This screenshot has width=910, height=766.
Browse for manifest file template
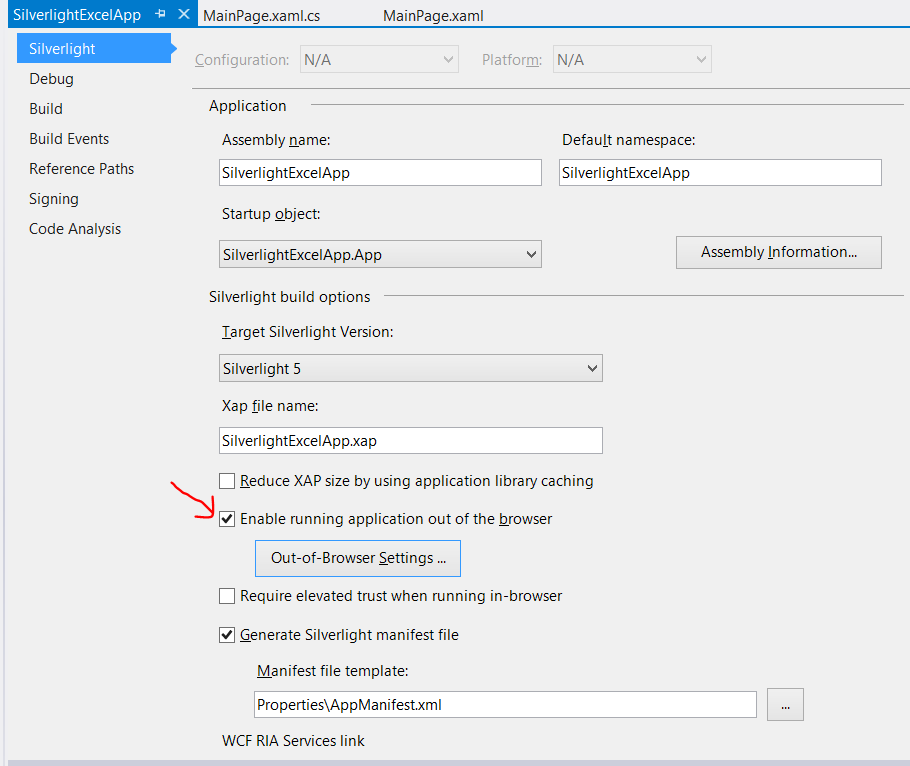785,705
